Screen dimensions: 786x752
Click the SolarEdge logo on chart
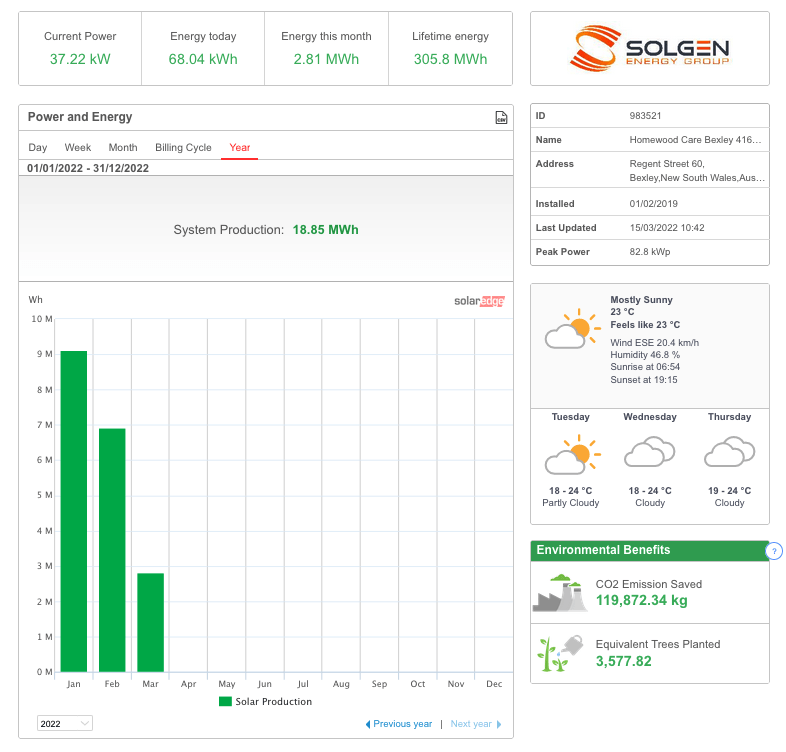click(x=479, y=301)
